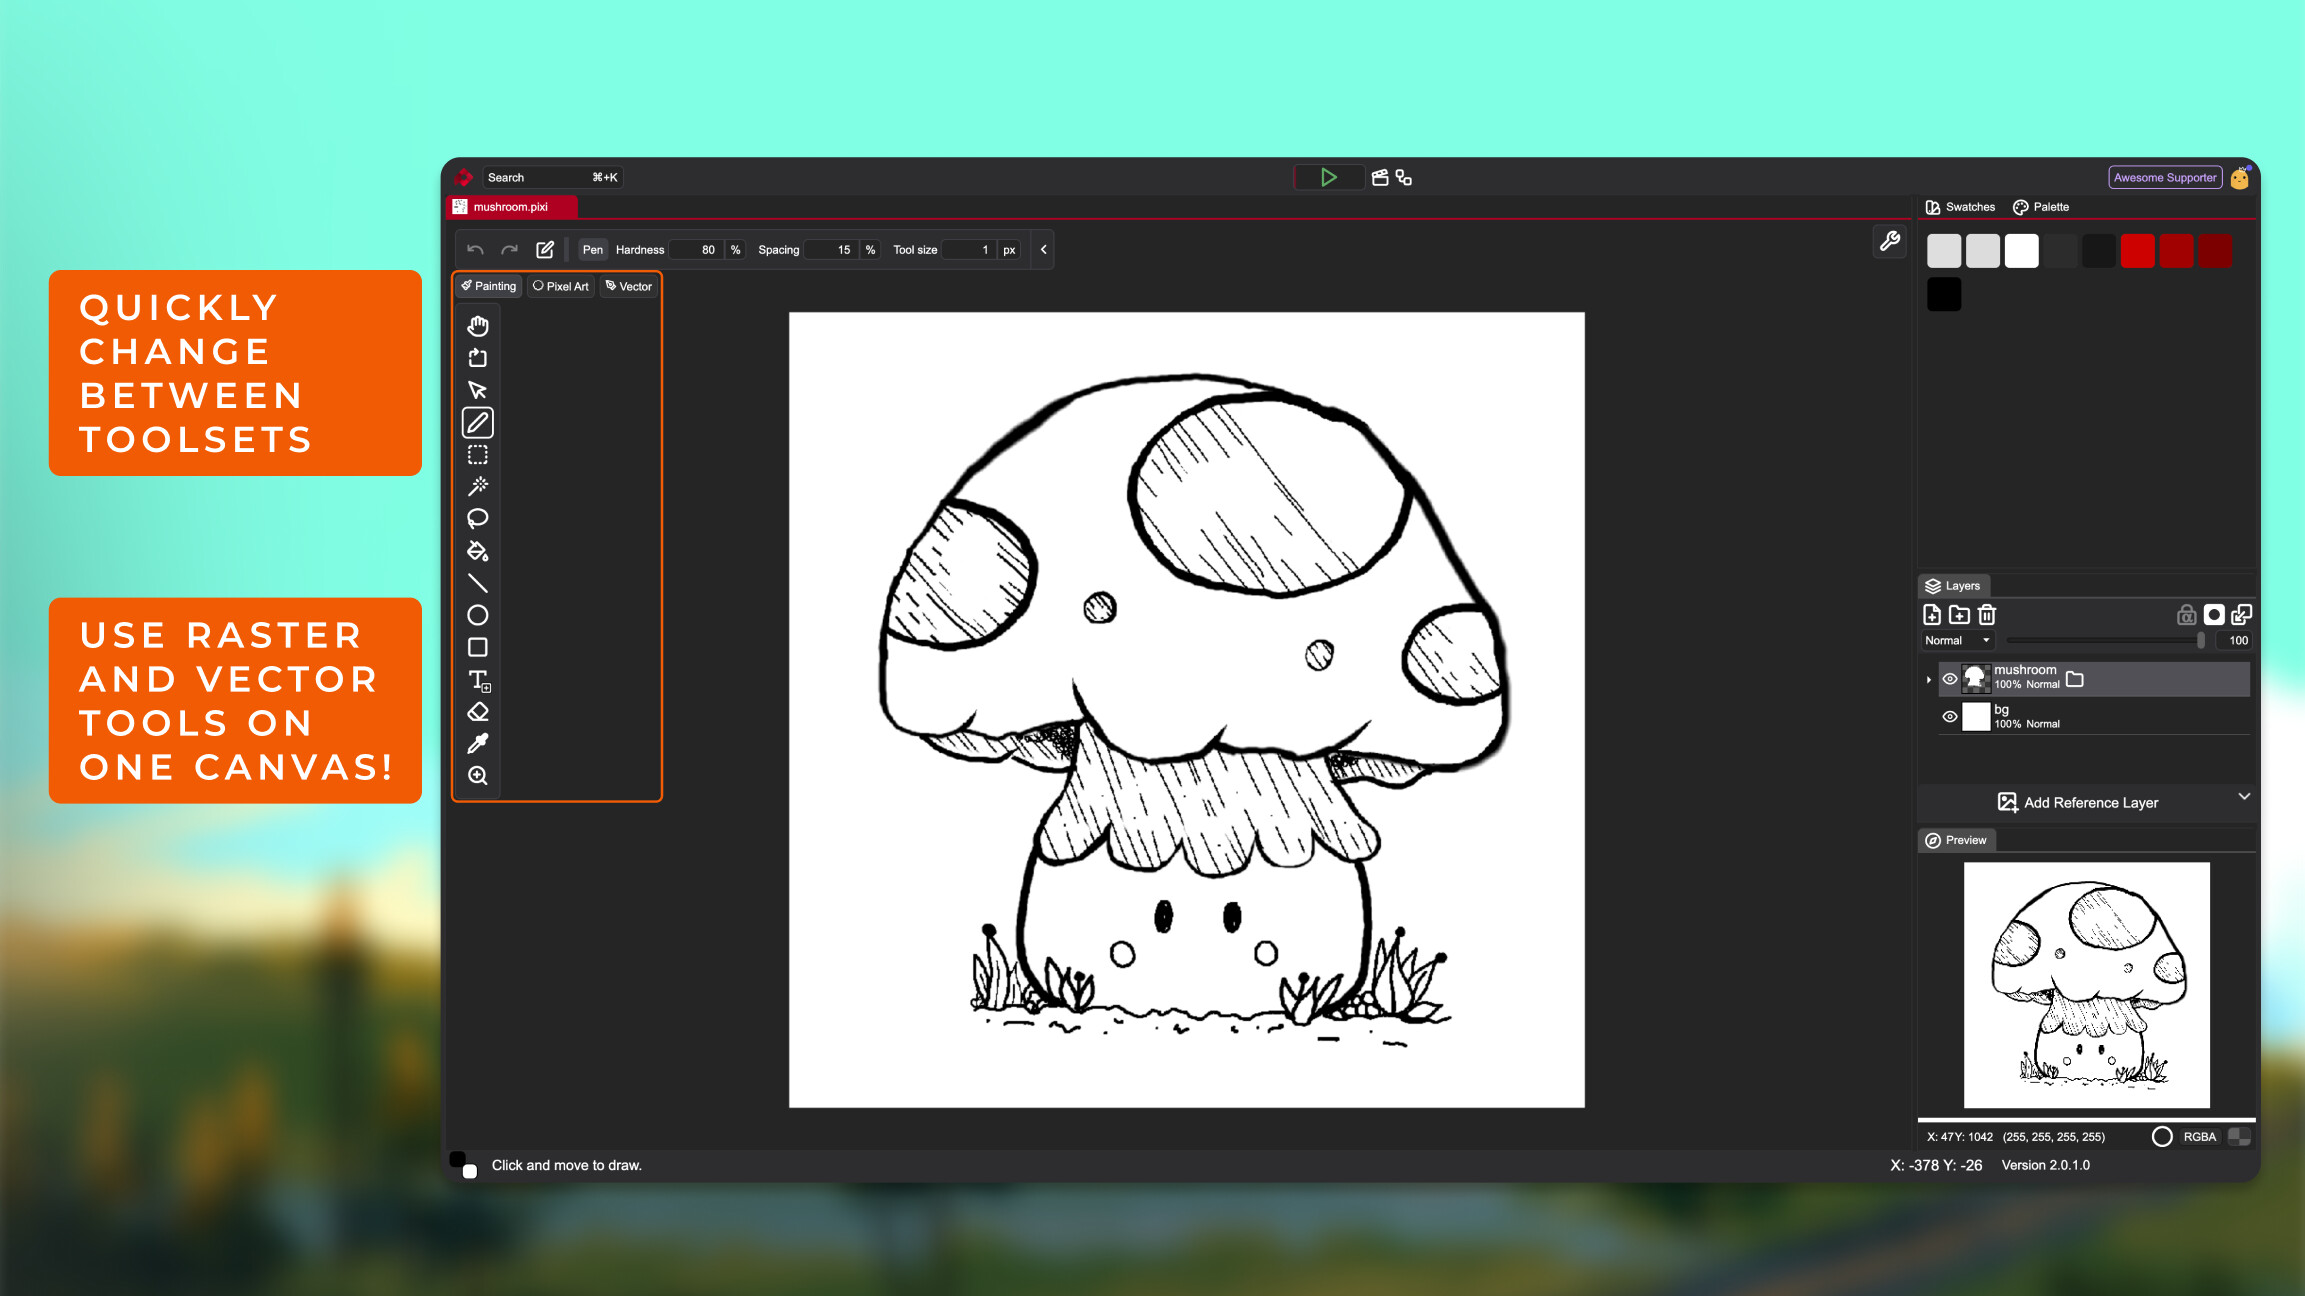Viewport: 2305px width, 1296px height.
Task: Select the Magic Wand tool
Action: click(x=478, y=487)
